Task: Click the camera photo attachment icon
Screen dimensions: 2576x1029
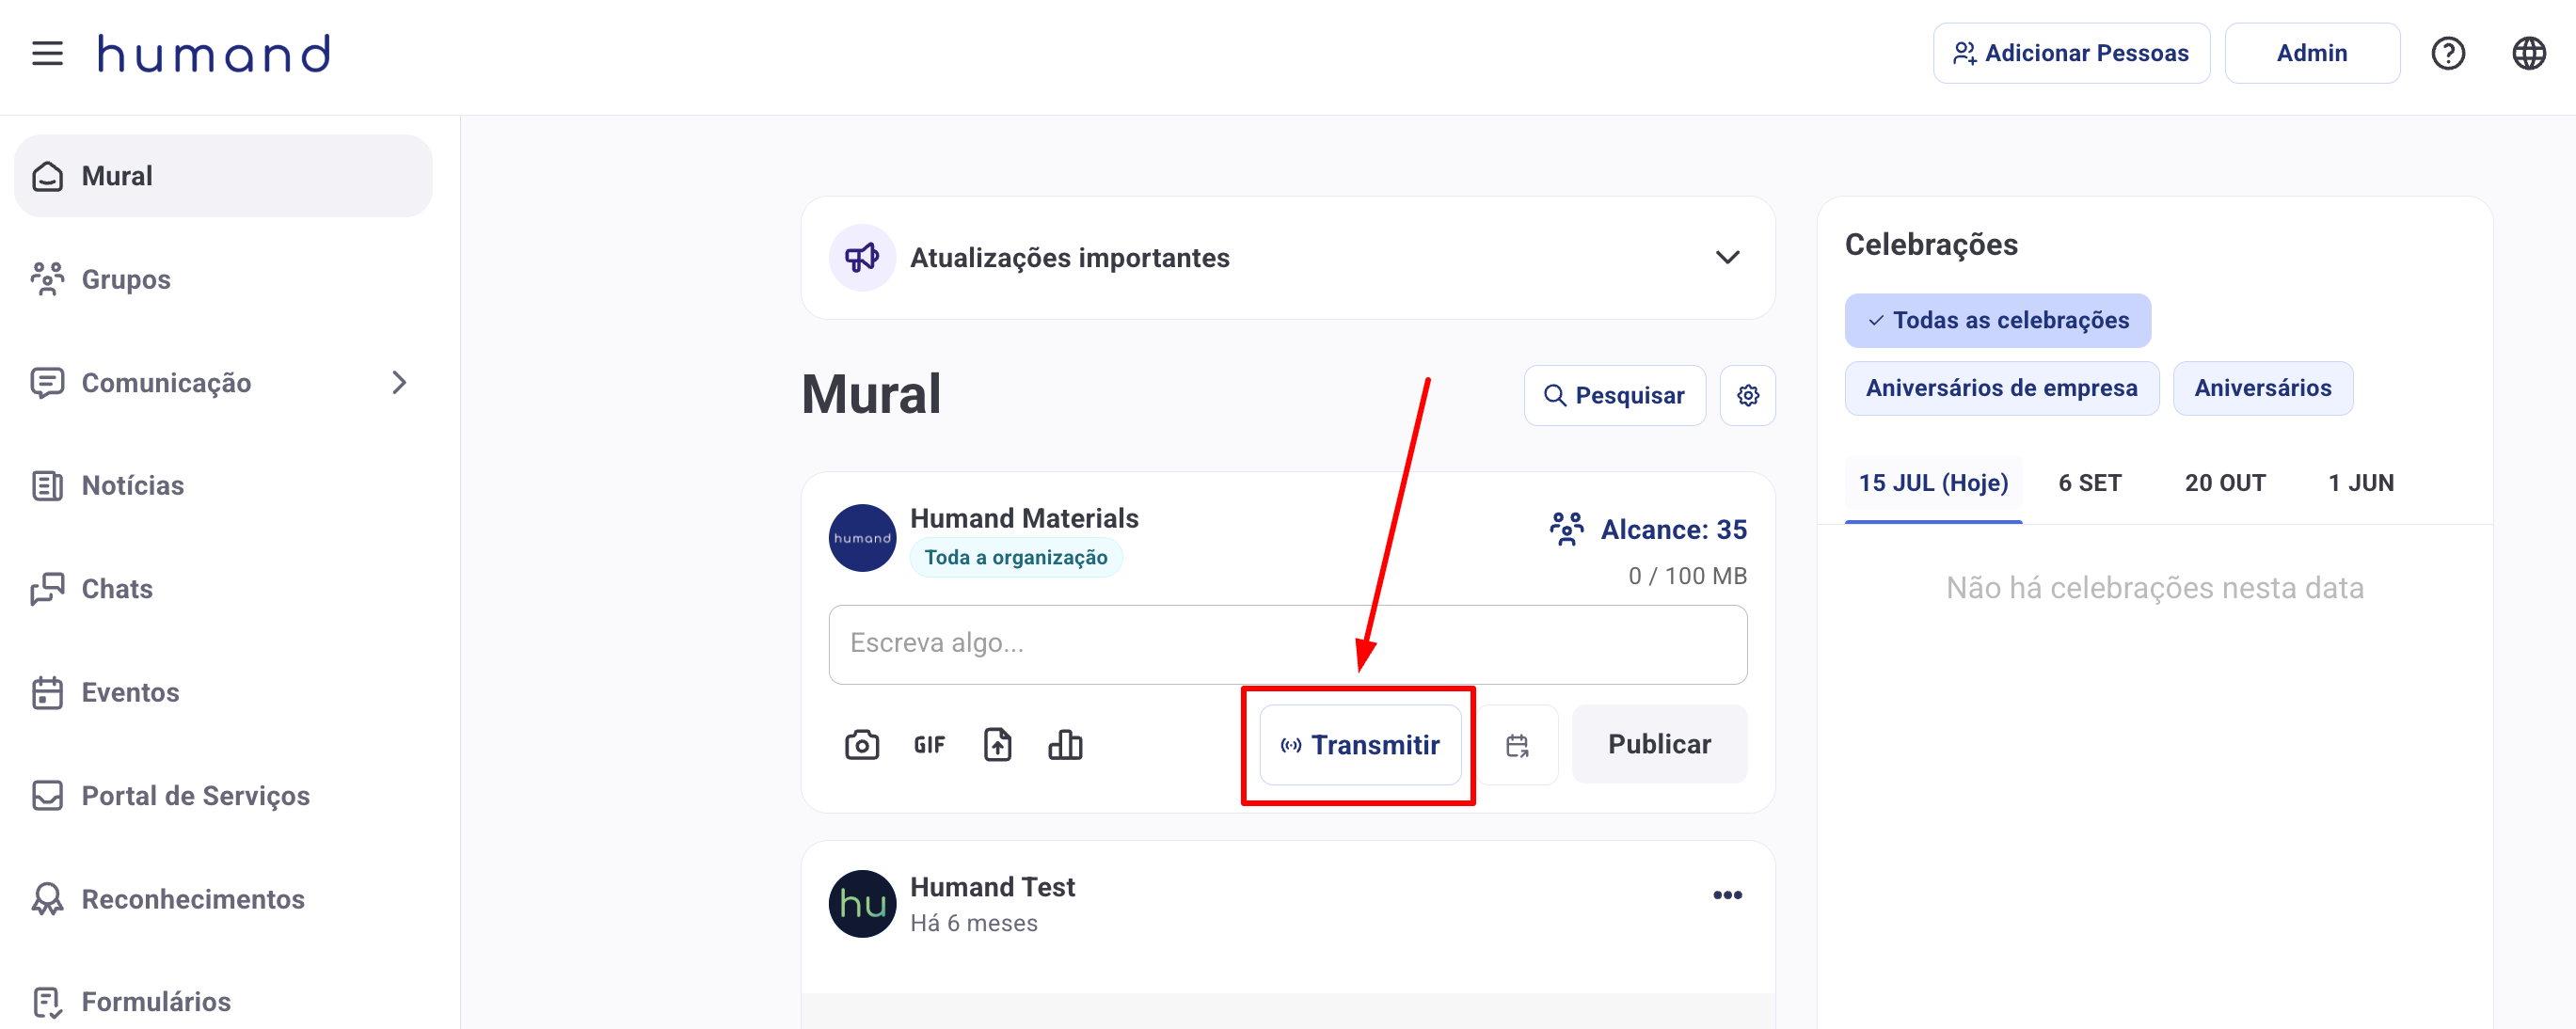Action: [x=861, y=745]
